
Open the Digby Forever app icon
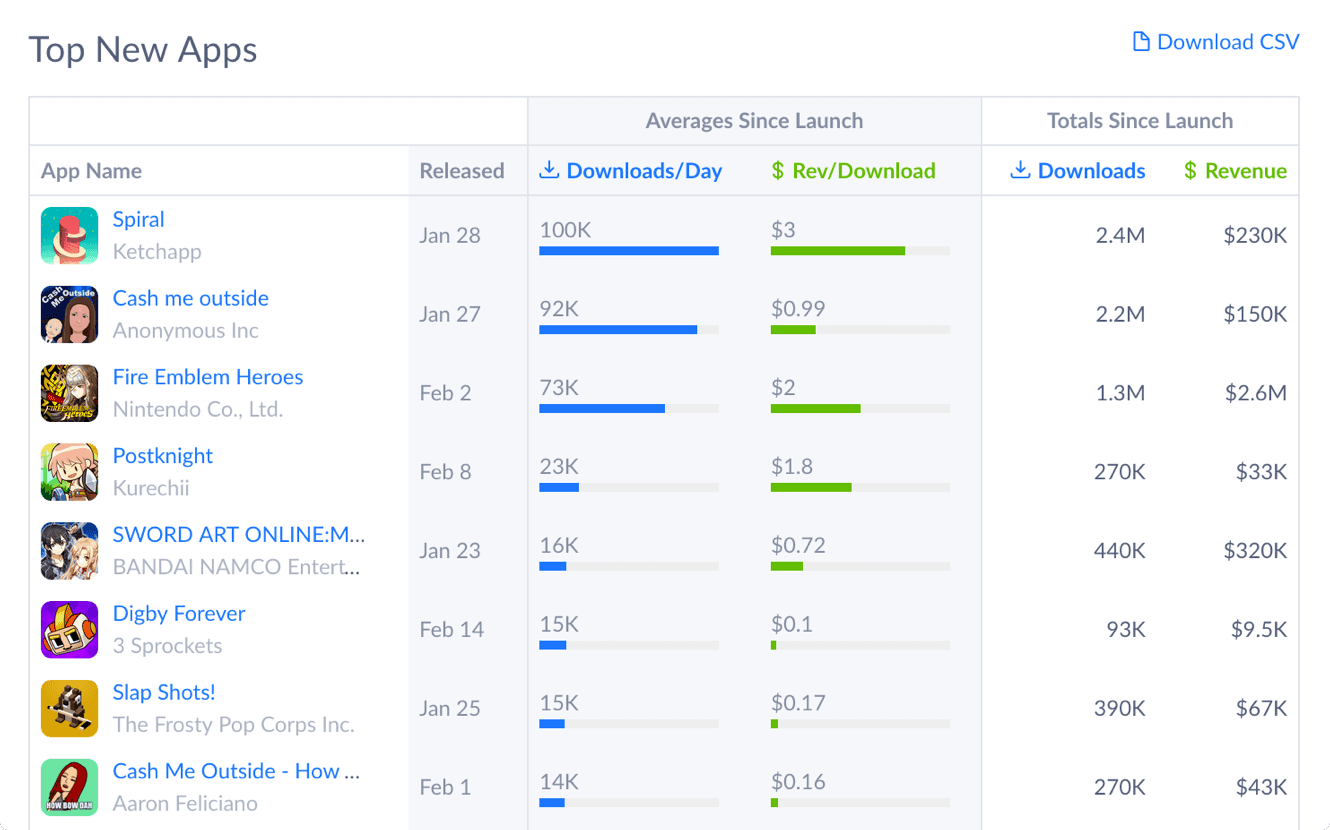pyautogui.click(x=69, y=629)
